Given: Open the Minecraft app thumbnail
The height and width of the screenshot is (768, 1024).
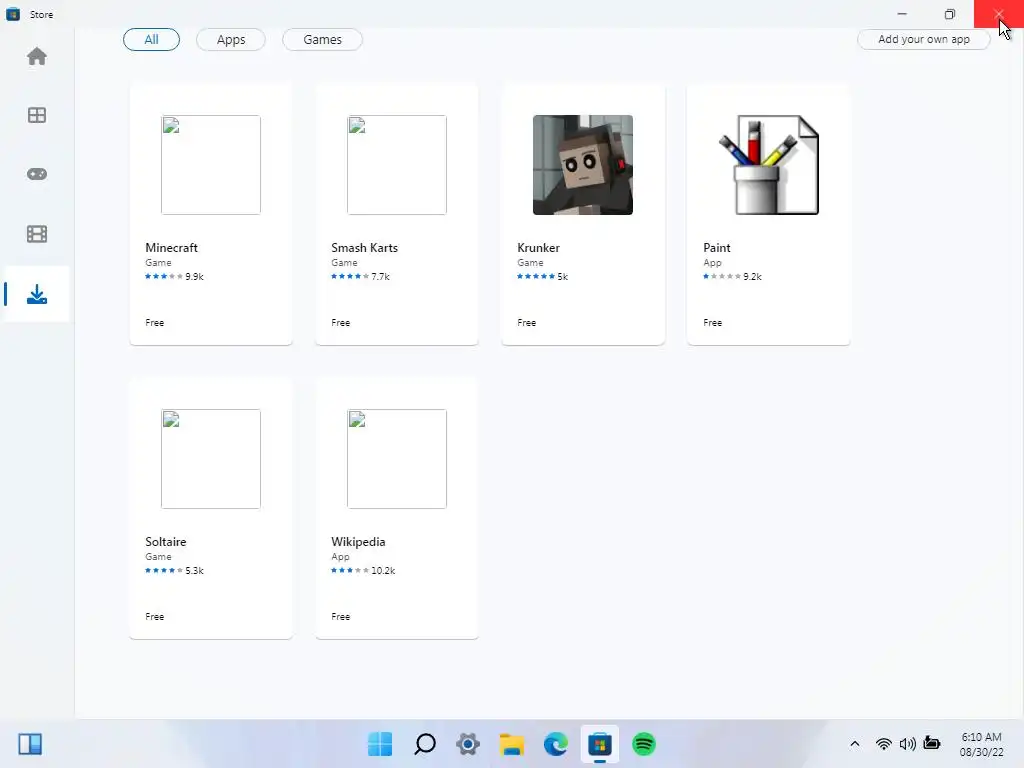Looking at the screenshot, I should coord(211,165).
